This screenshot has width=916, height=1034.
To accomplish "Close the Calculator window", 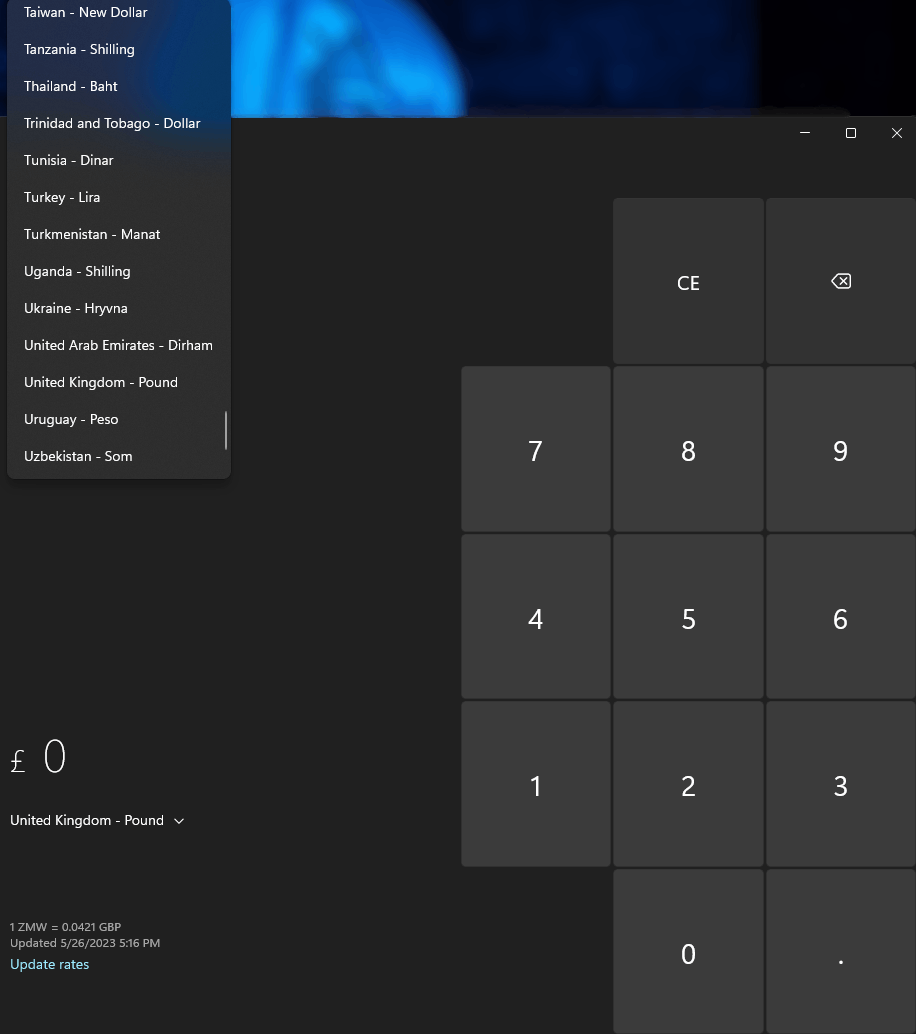I will [897, 133].
